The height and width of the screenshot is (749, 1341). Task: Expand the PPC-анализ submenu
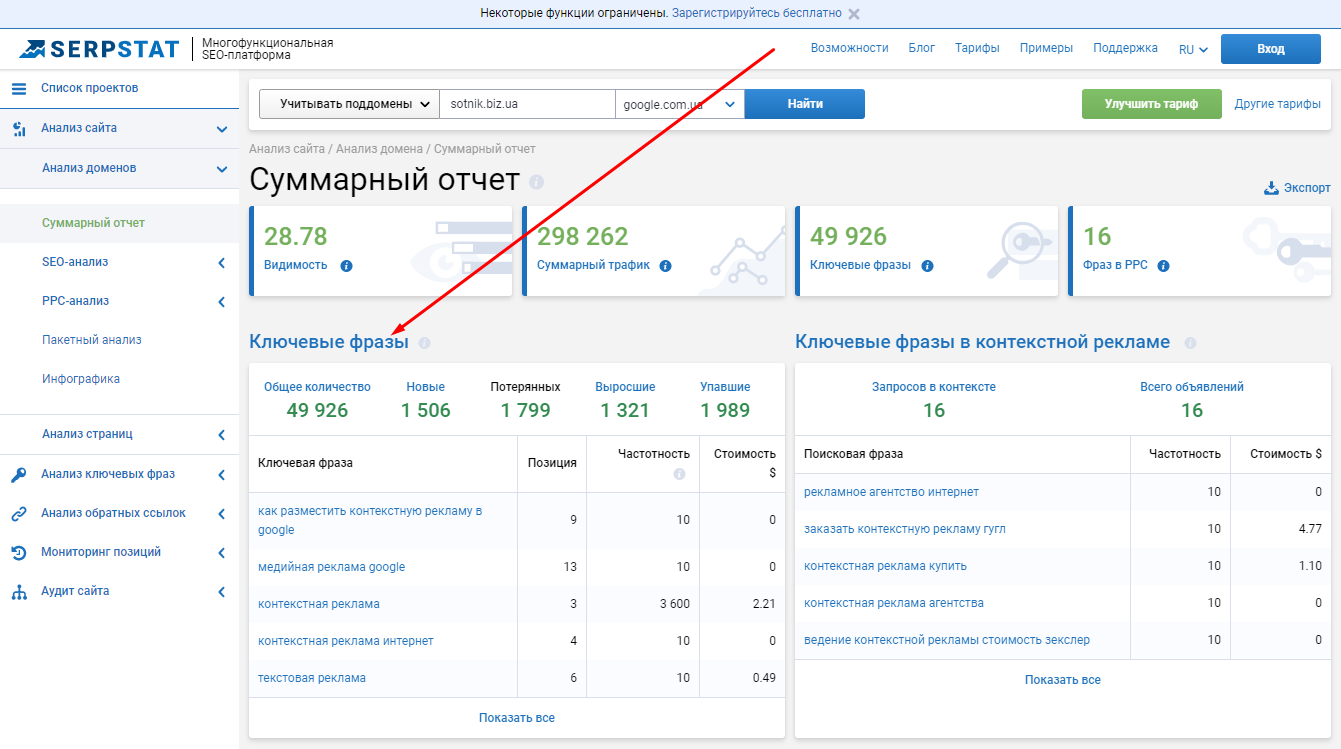222,302
